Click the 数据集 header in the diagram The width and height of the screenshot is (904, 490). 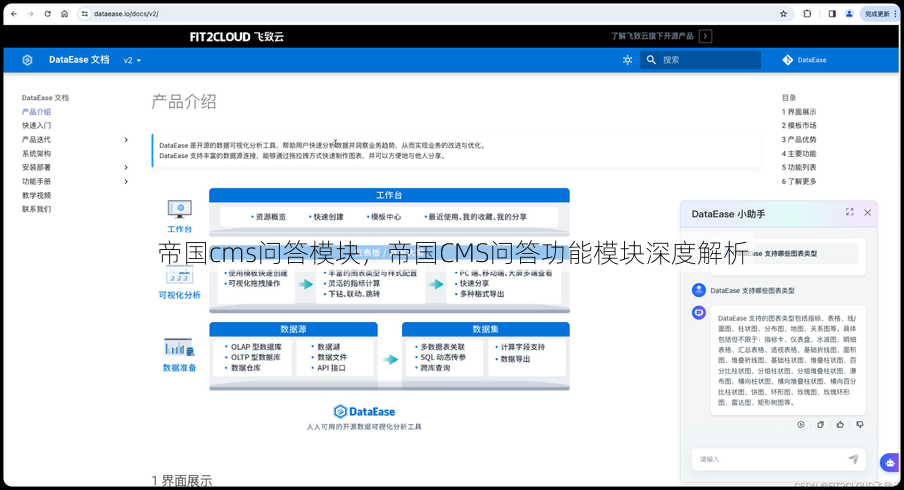(485, 329)
